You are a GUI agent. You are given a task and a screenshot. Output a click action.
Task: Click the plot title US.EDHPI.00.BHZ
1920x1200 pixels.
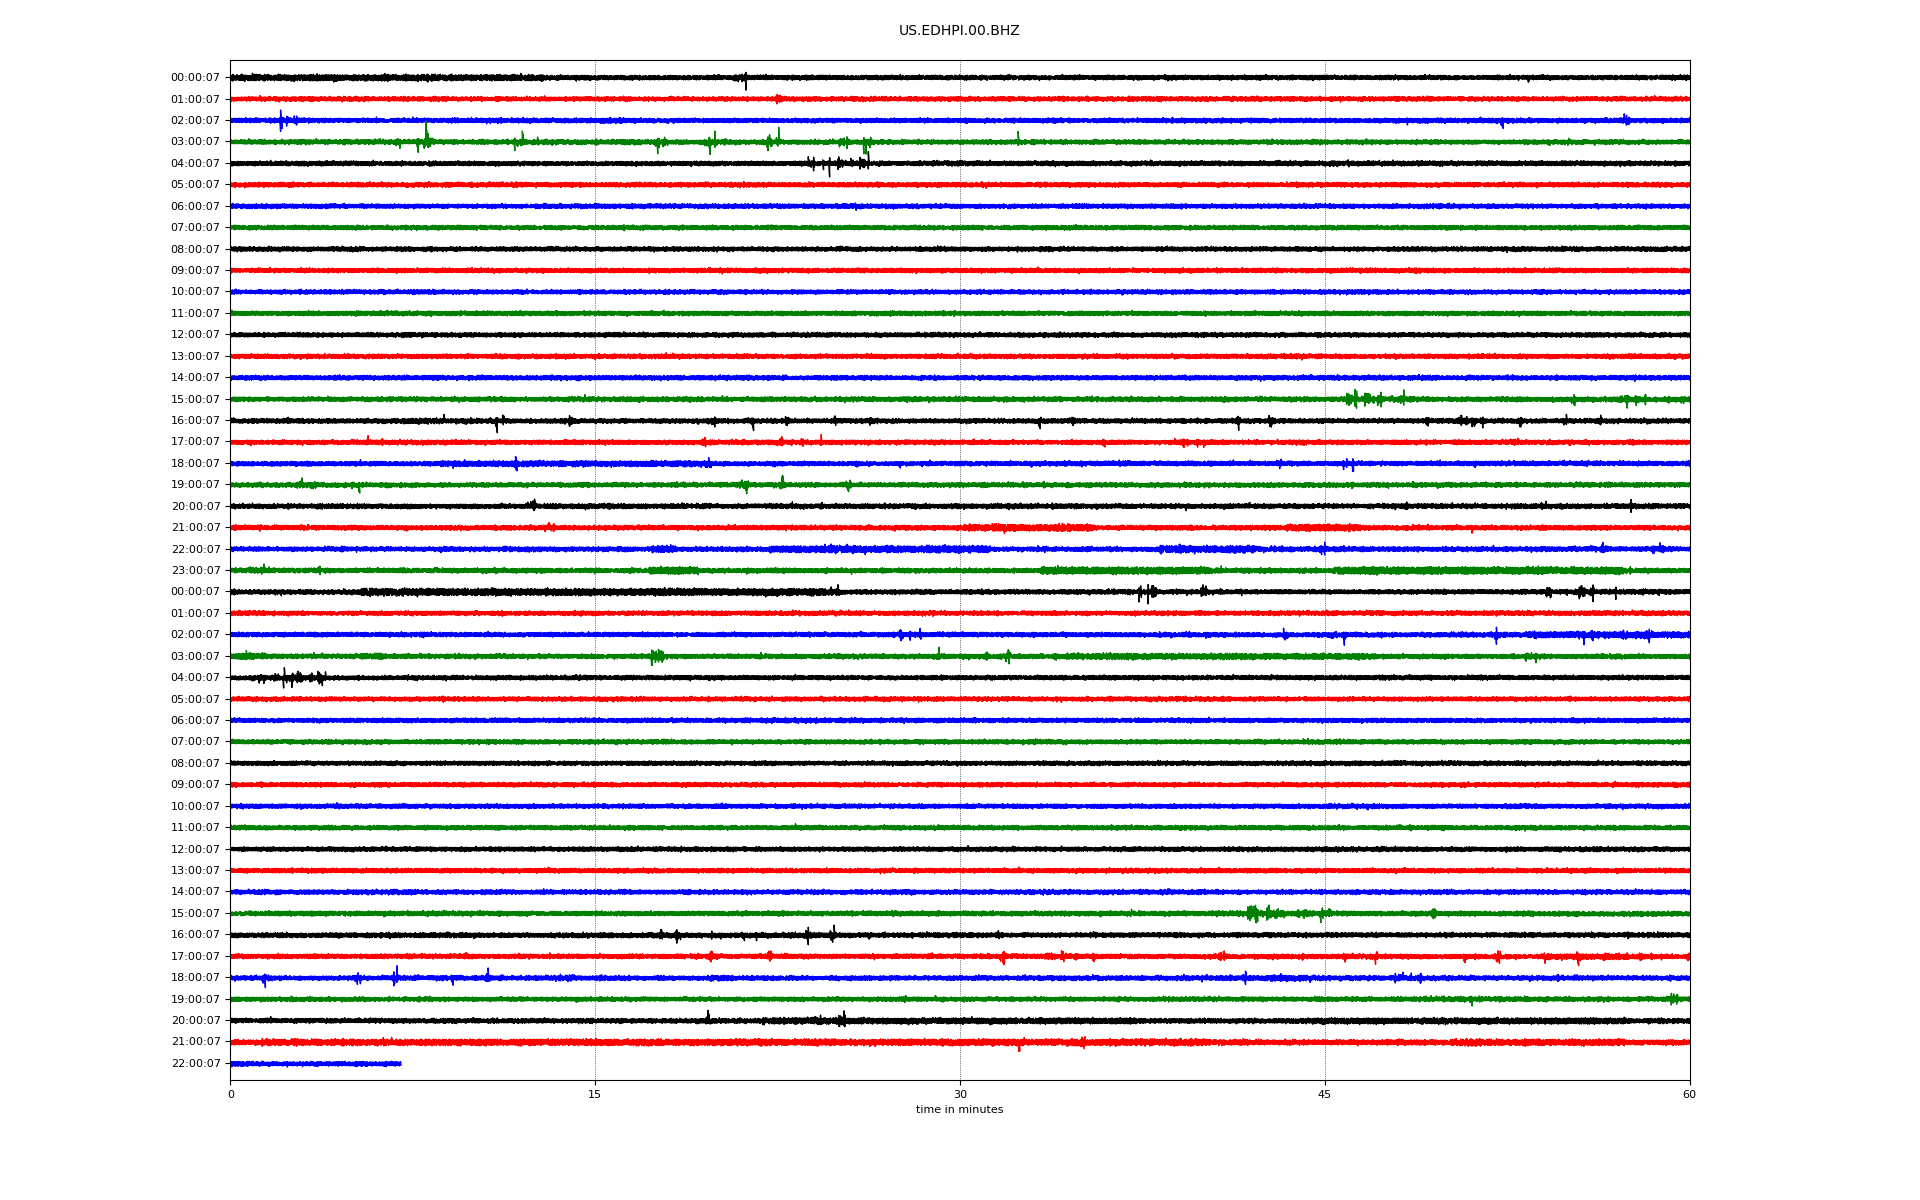(958, 31)
